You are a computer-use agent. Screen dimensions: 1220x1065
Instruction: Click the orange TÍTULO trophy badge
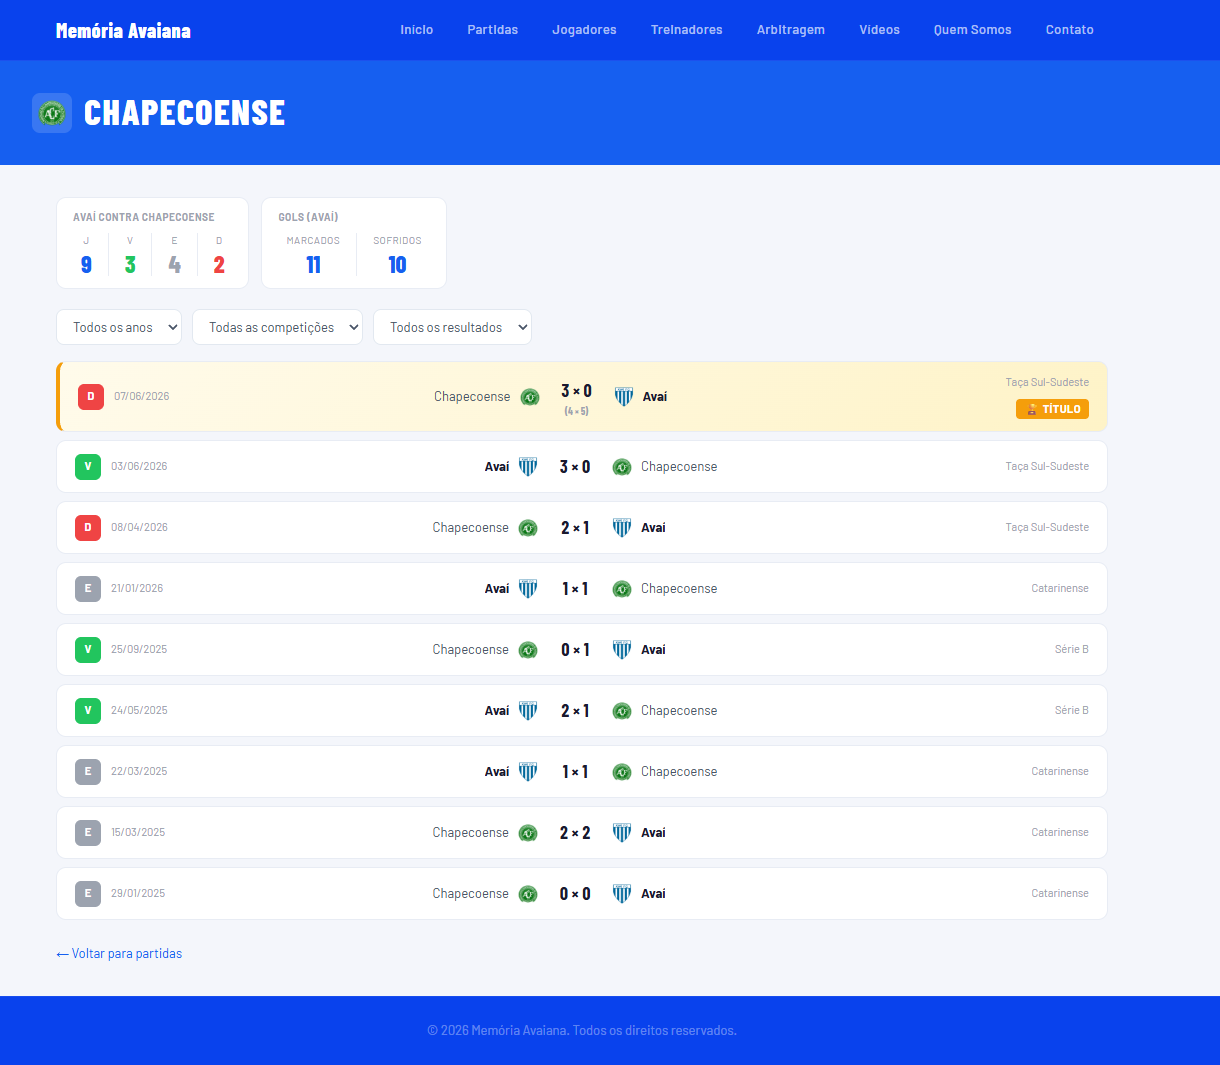click(1052, 409)
